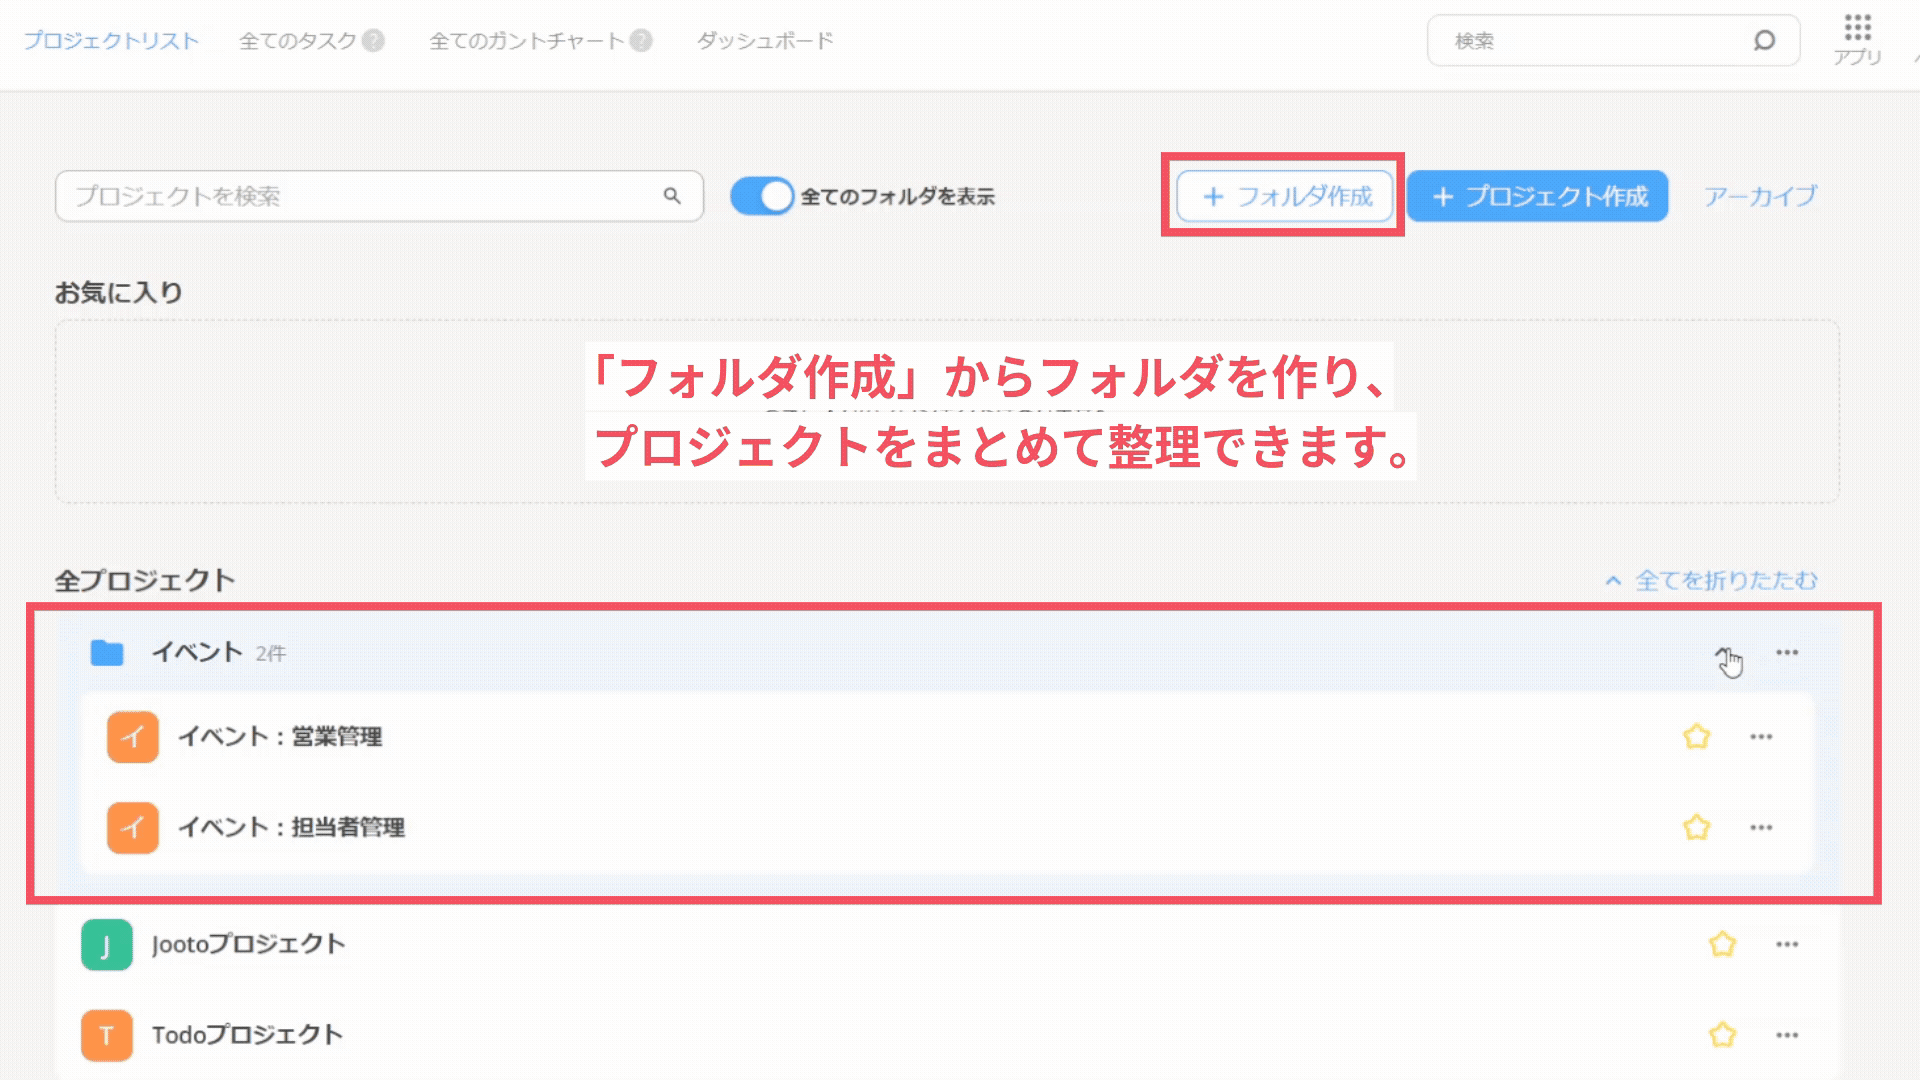Click the blue イベント folder icon
Screen dimensions: 1920x1080
tap(107, 653)
